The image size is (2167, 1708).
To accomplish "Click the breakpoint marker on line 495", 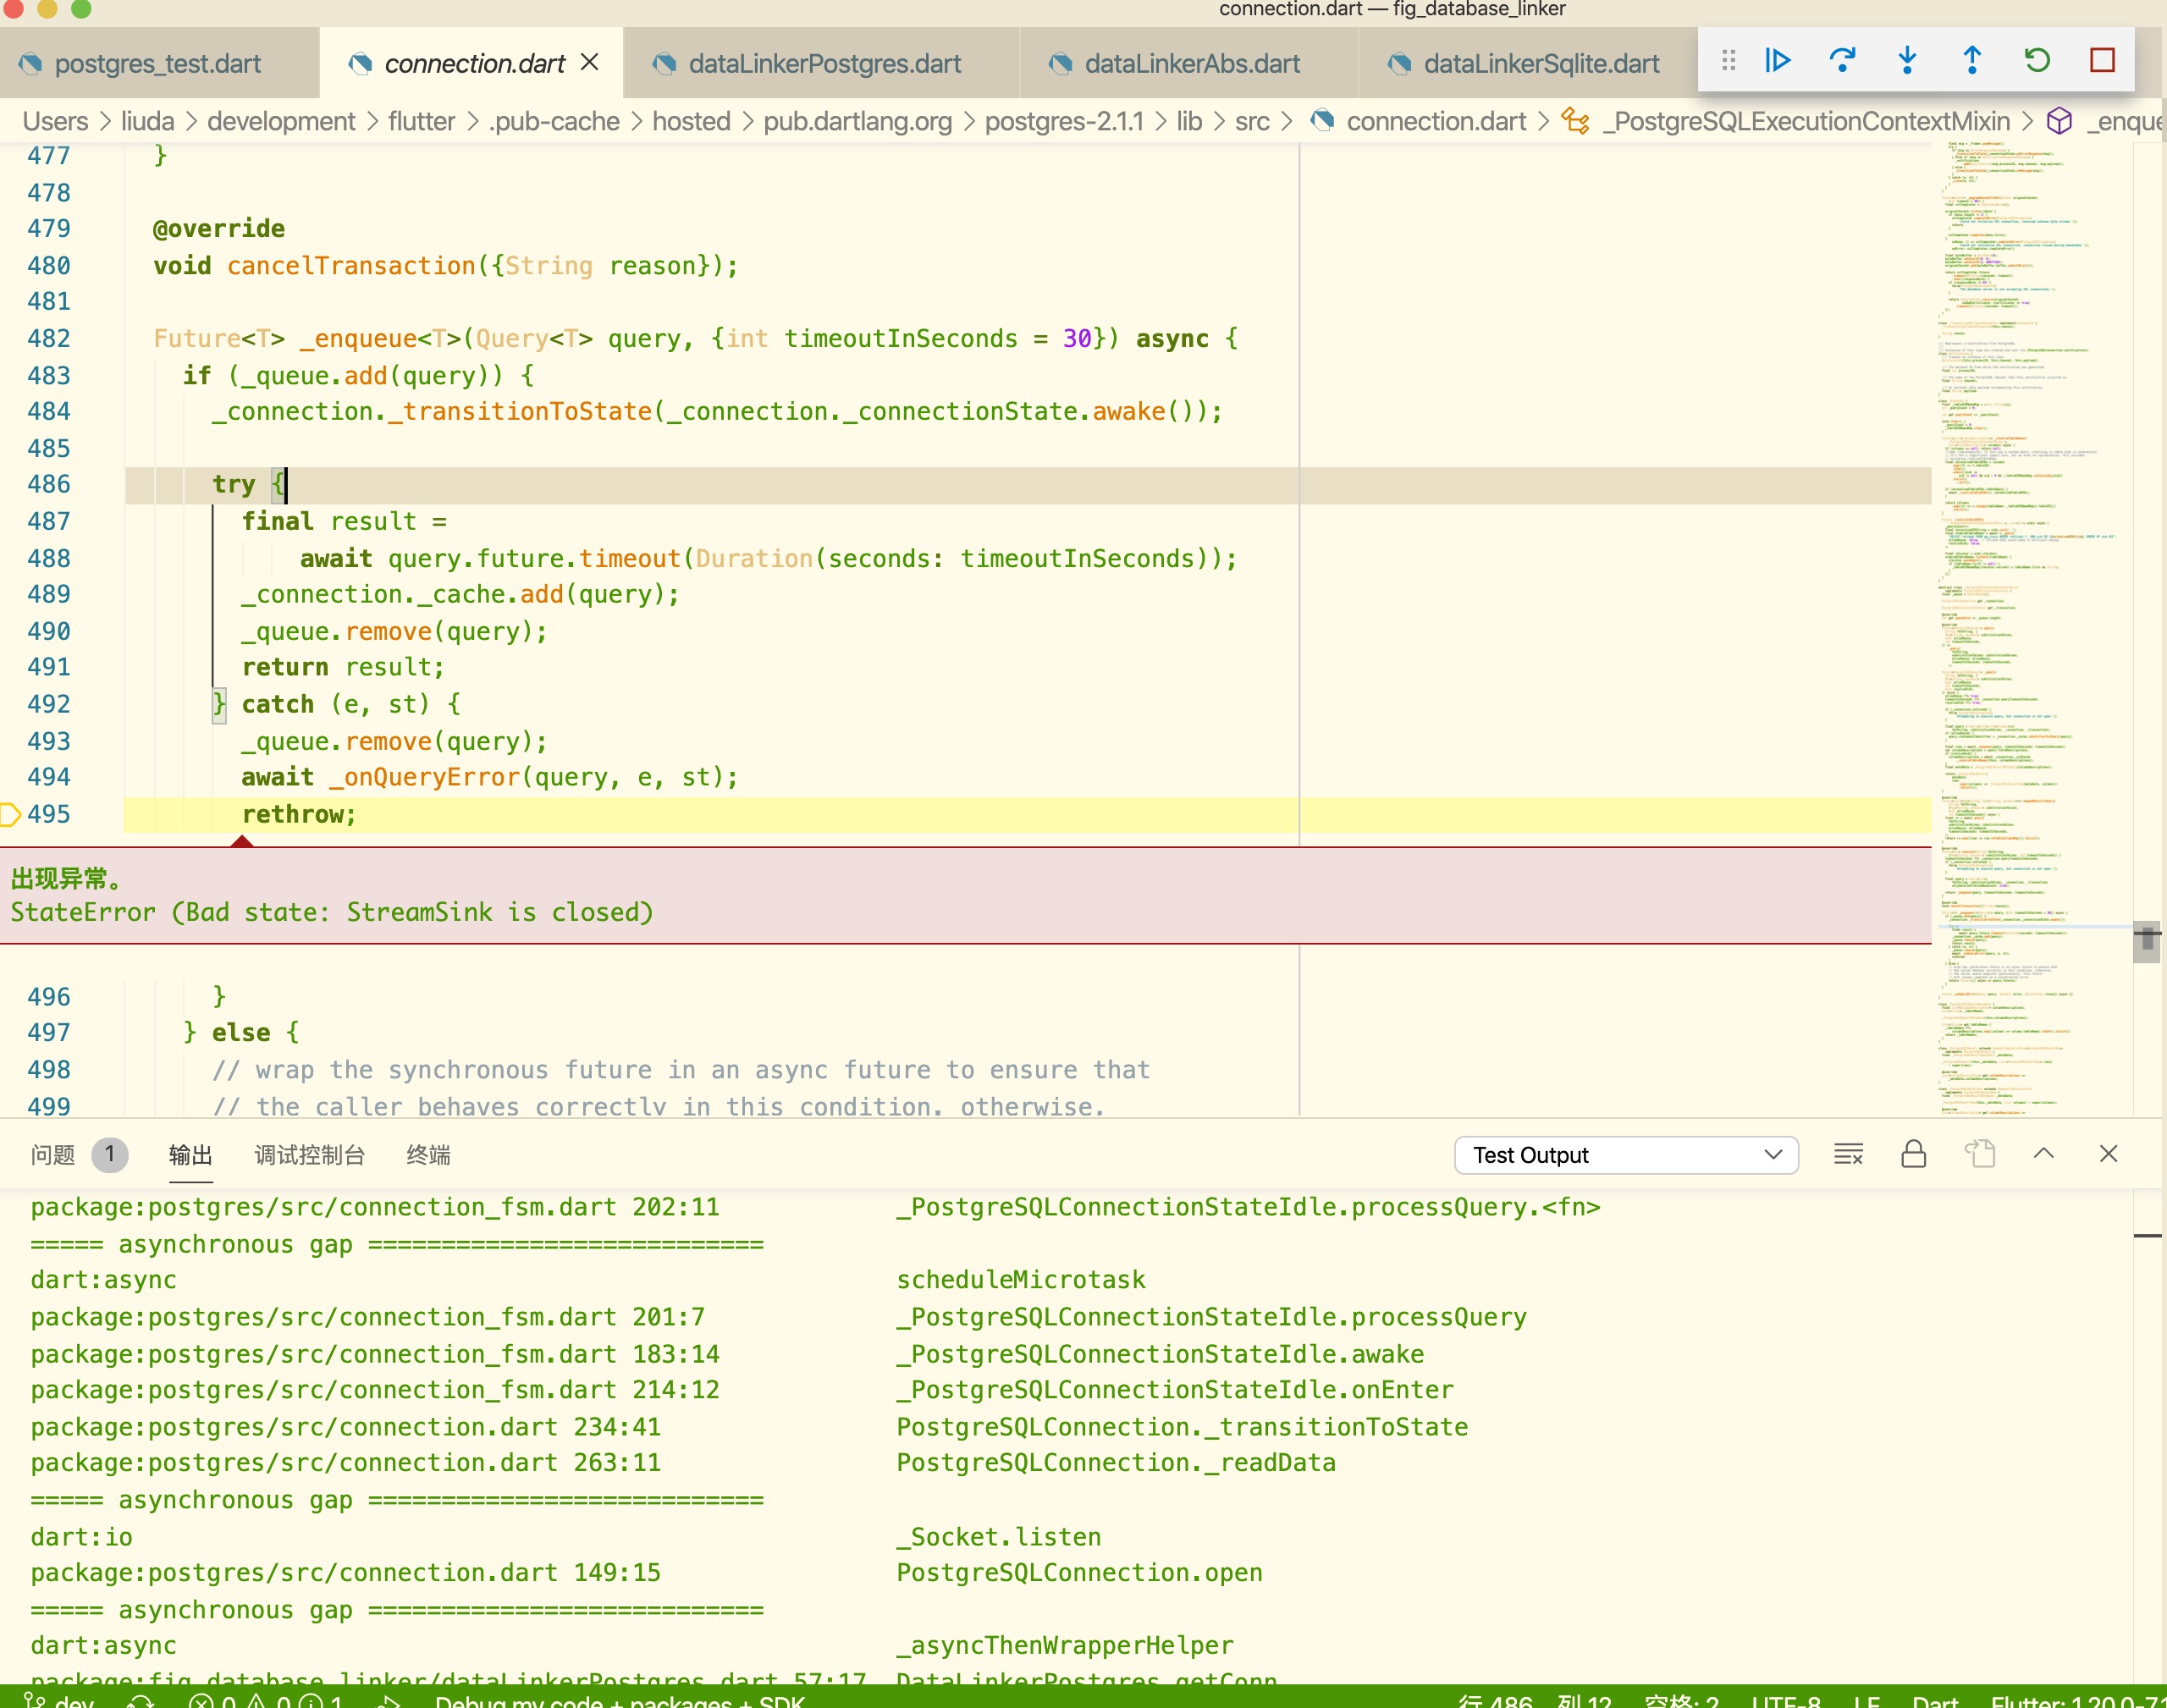I will pos(10,815).
